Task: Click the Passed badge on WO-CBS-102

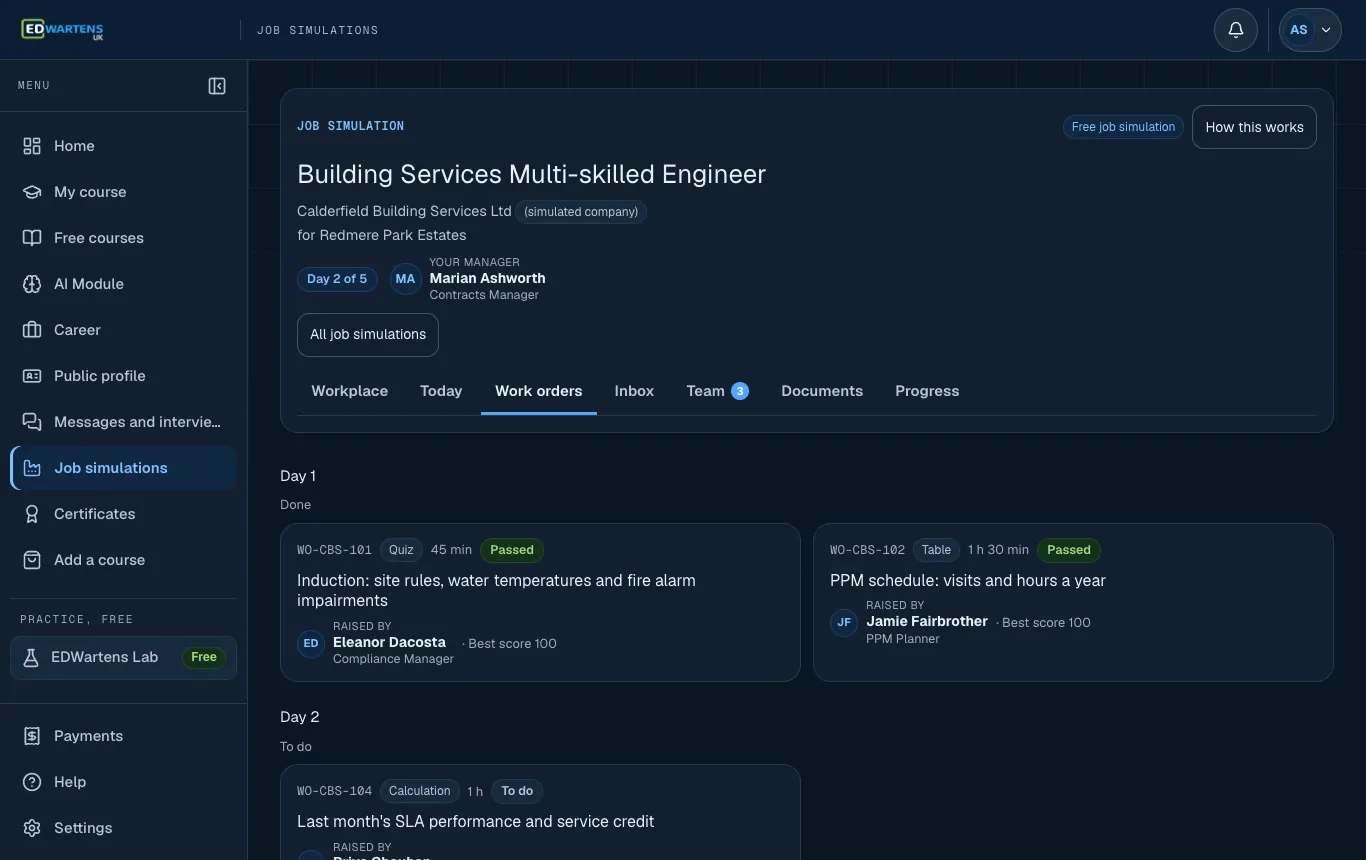Action: click(1069, 550)
